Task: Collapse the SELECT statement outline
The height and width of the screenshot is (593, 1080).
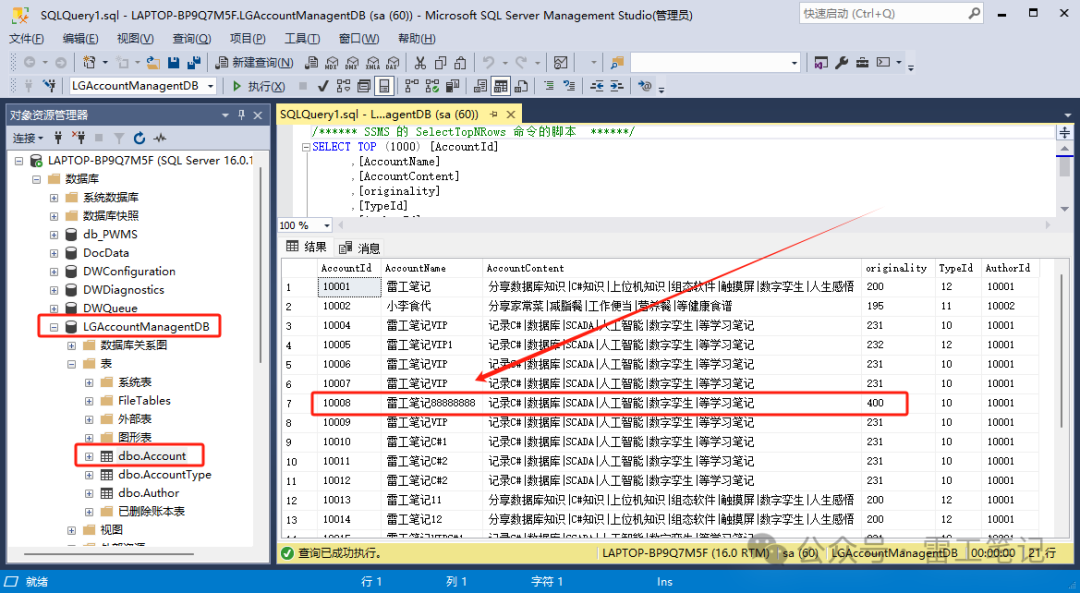Action: [x=306, y=147]
